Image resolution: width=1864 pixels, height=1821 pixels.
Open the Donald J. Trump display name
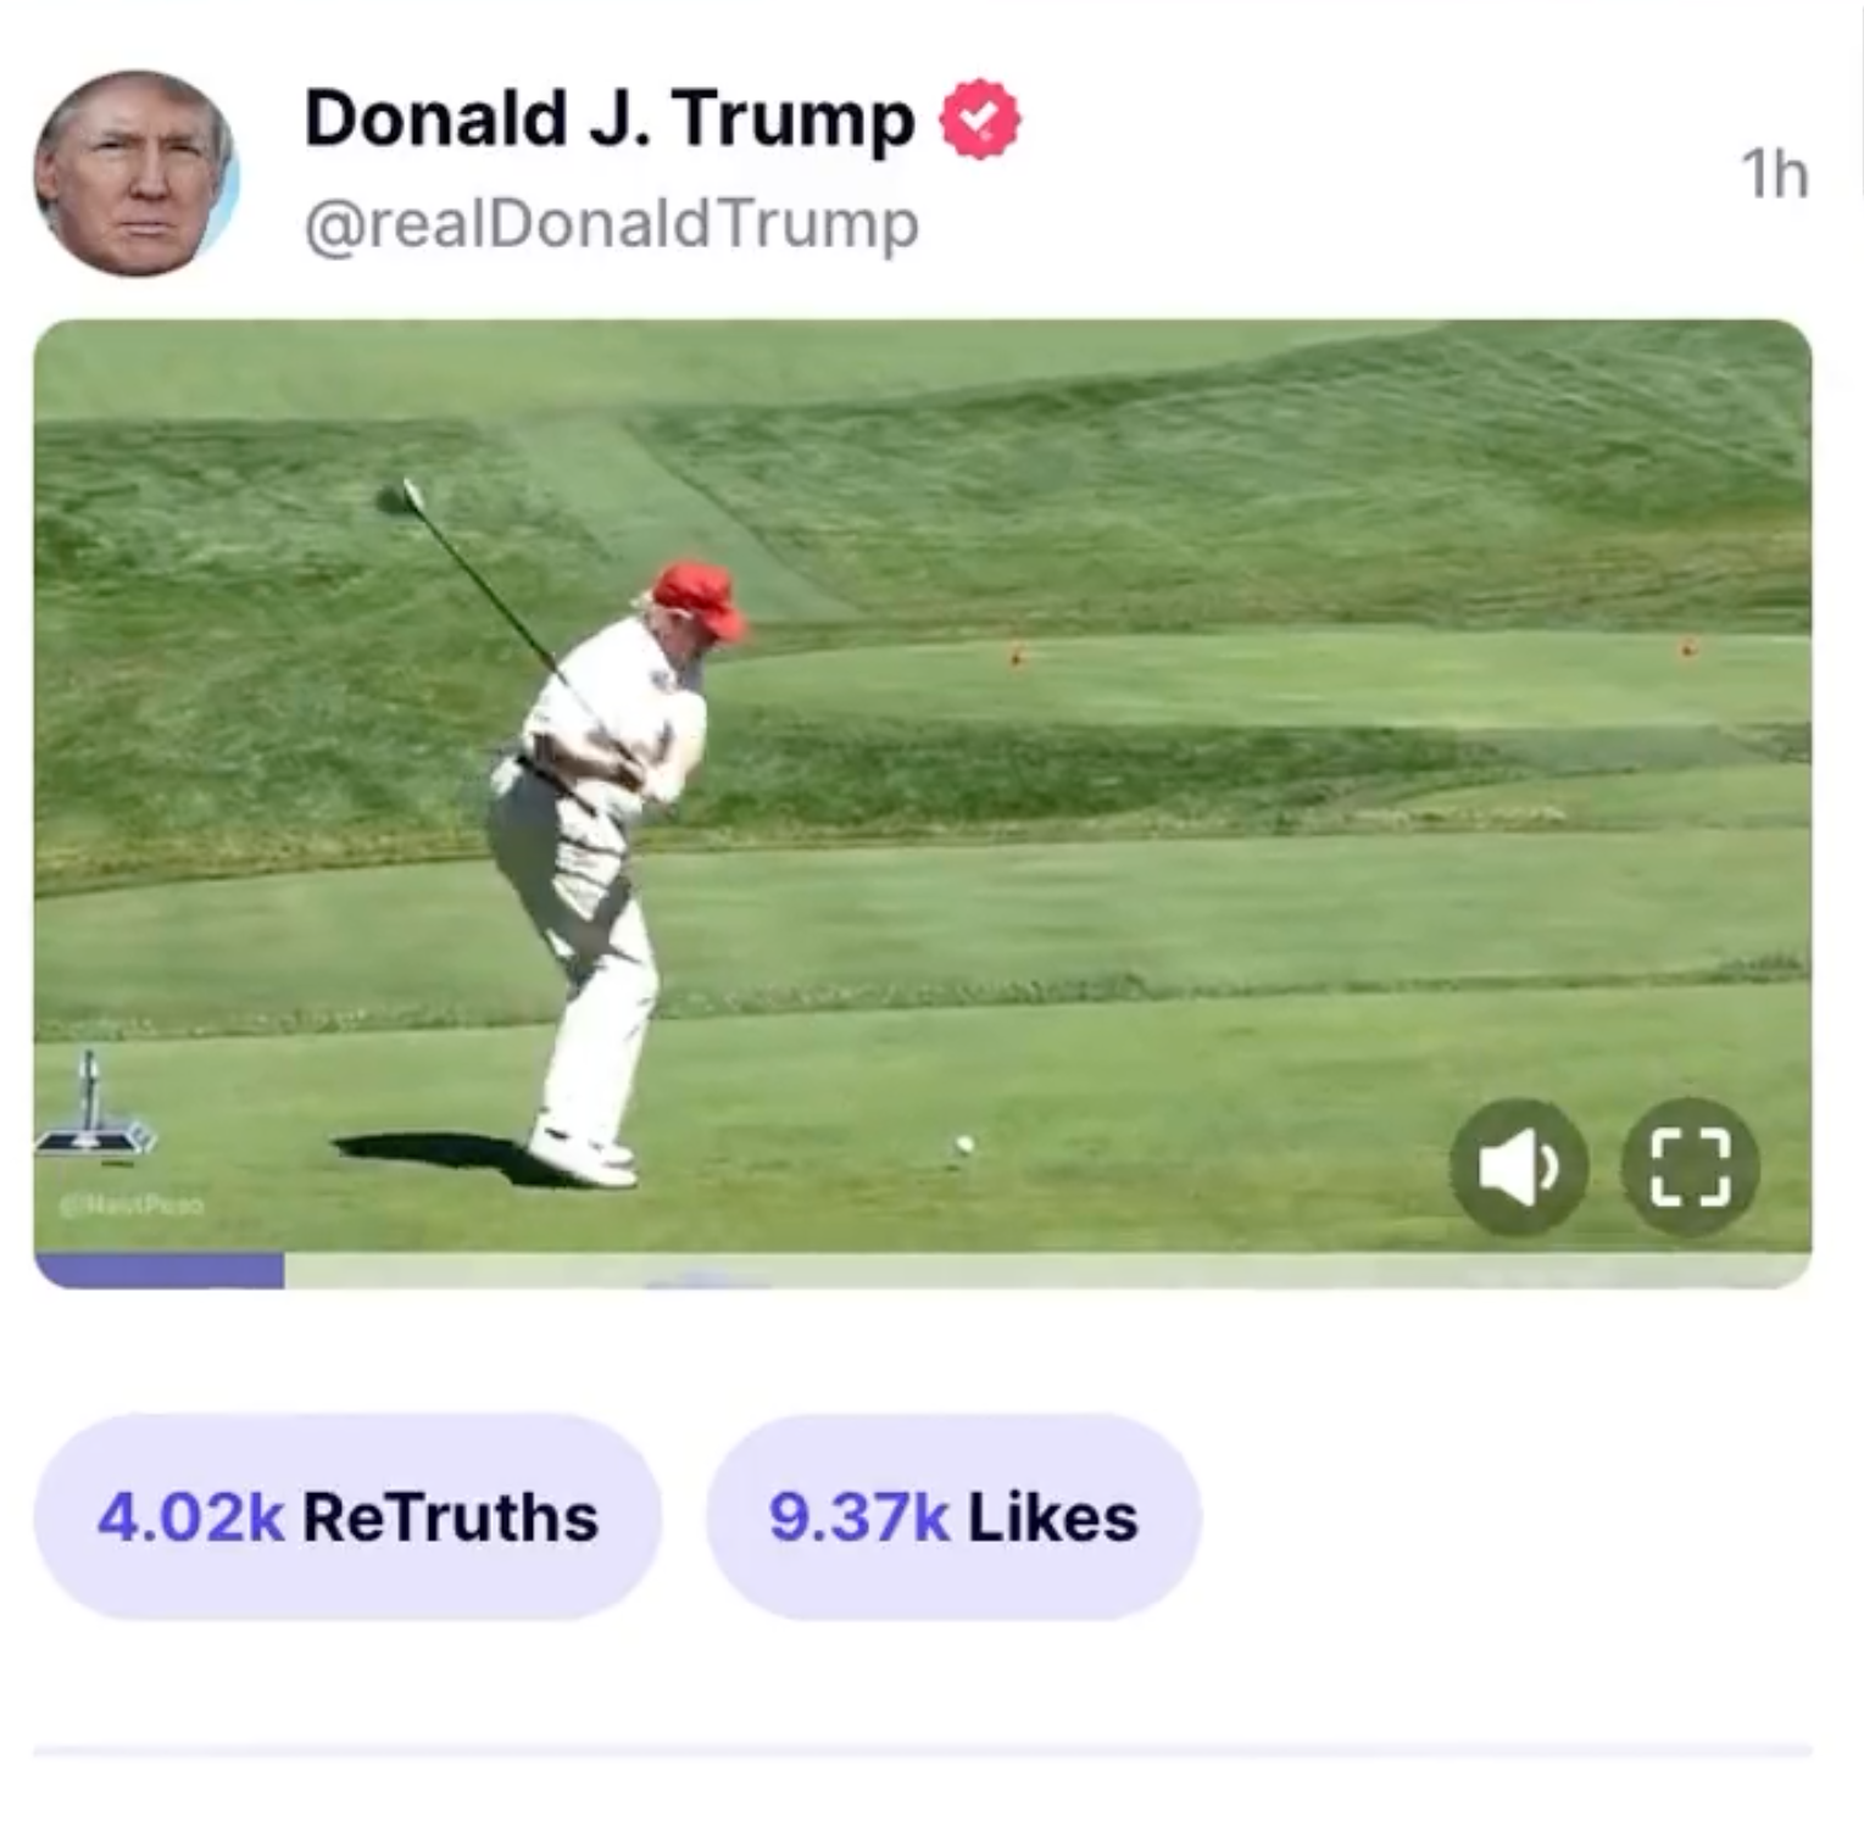[609, 120]
